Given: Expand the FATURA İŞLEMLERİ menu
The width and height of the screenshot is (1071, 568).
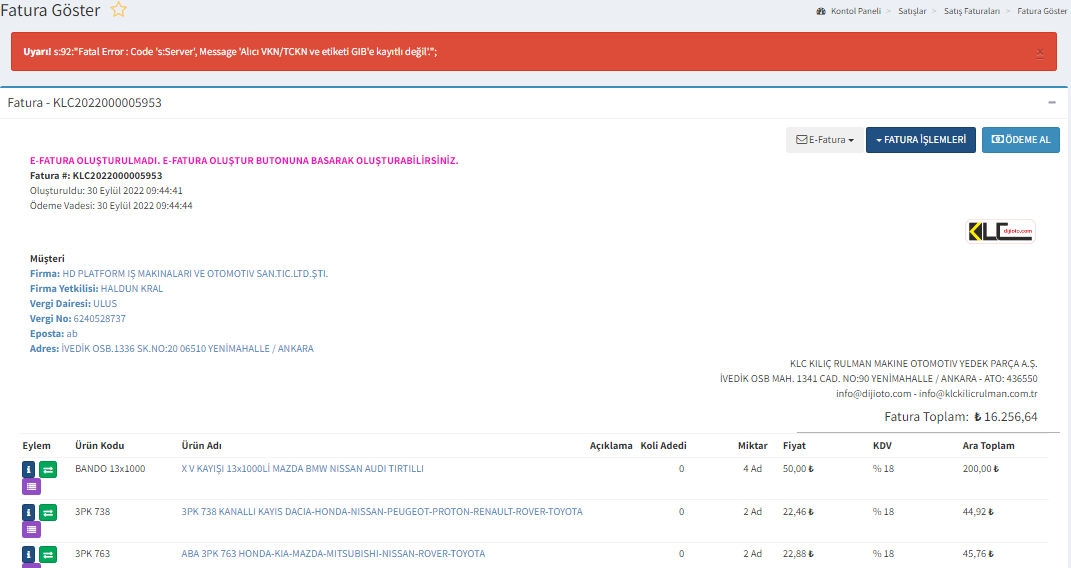Looking at the screenshot, I should (920, 140).
